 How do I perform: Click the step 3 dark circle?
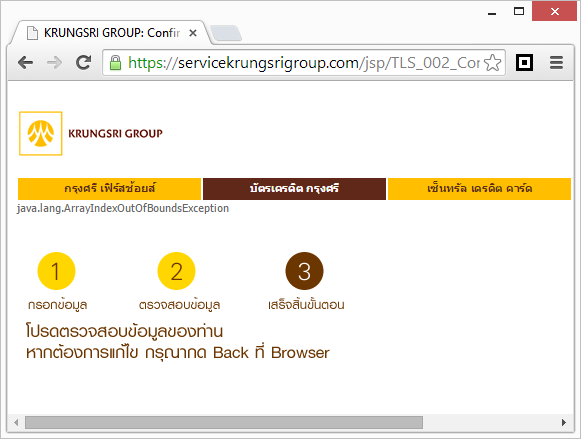[304, 271]
